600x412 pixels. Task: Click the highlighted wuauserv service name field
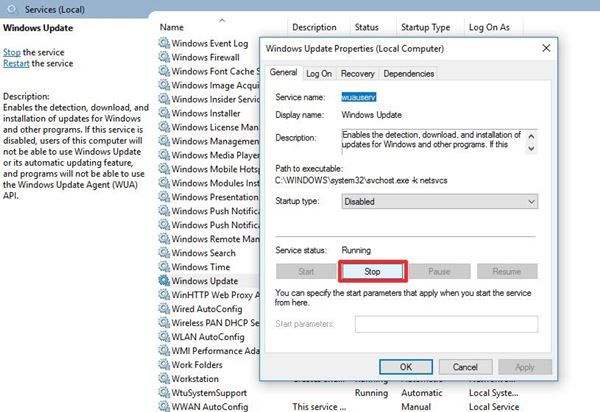359,97
